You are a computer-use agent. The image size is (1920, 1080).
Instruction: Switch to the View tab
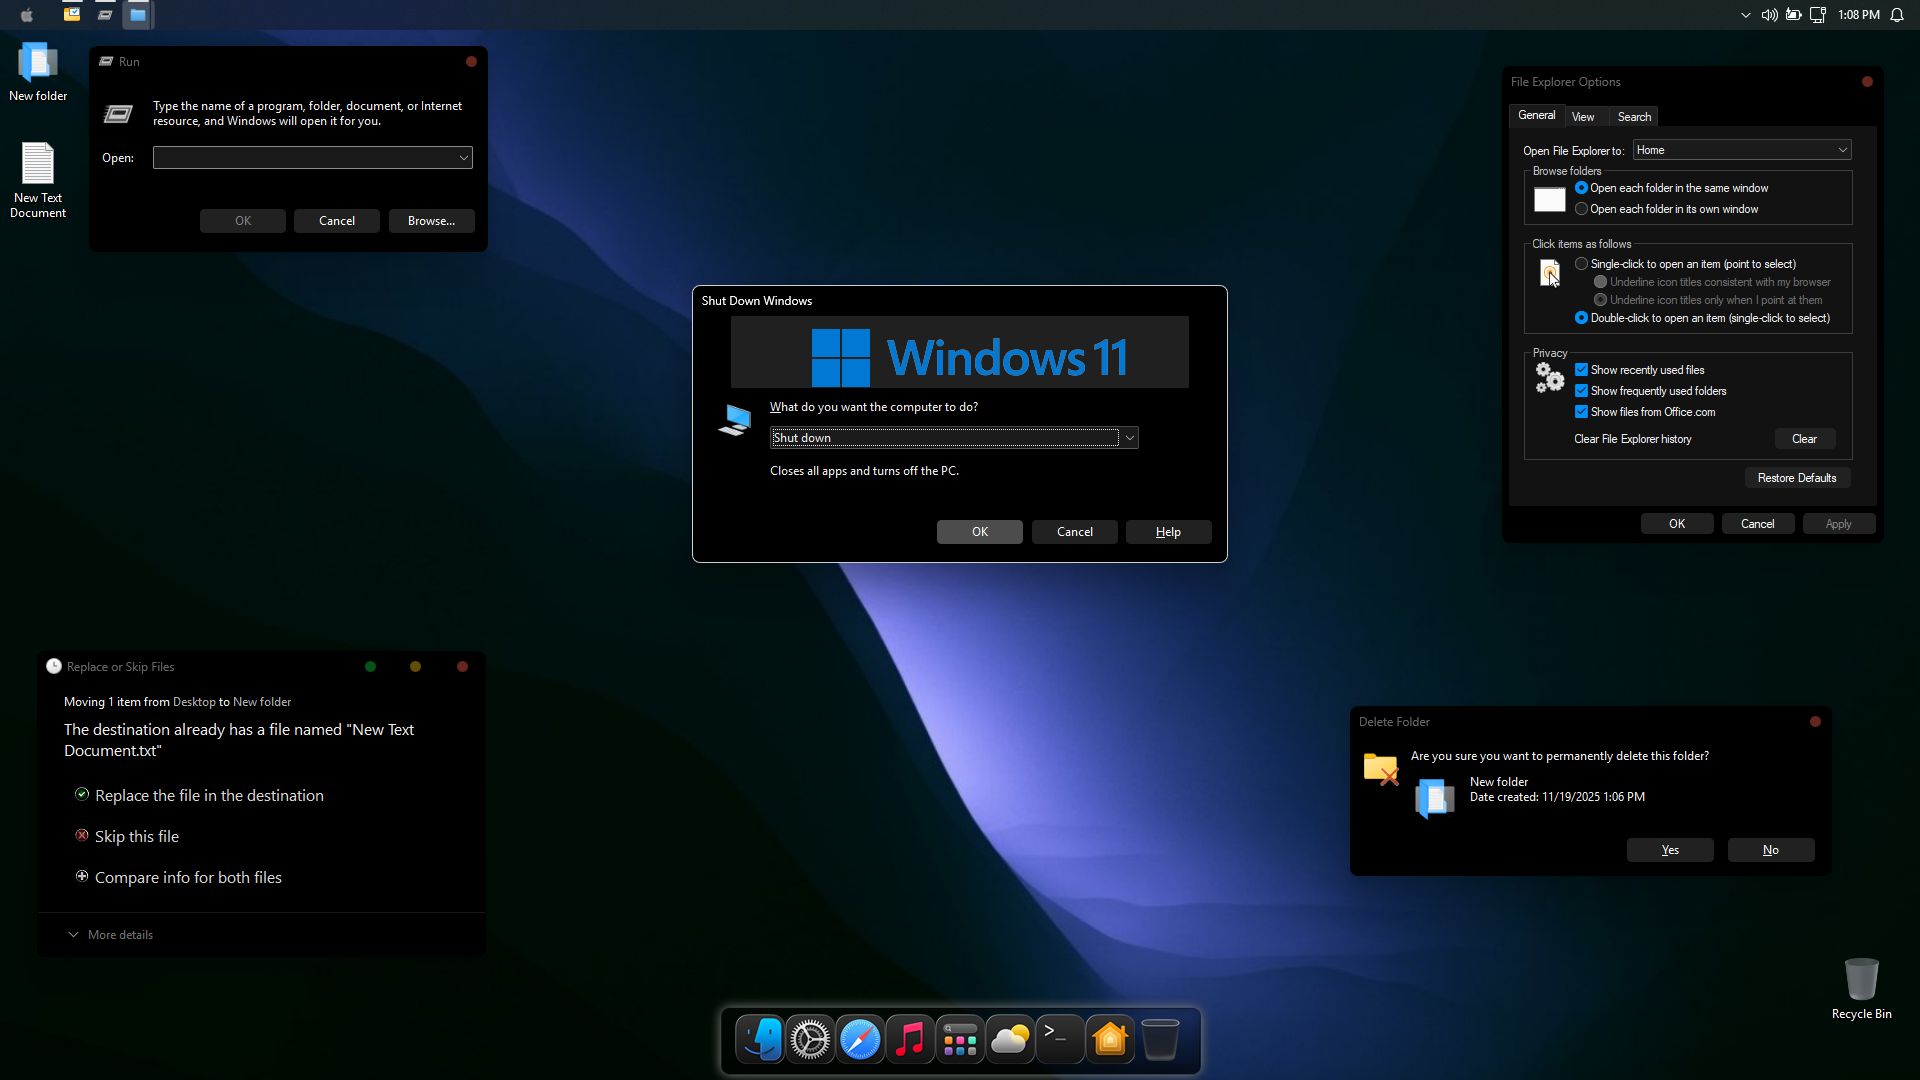(1583, 117)
